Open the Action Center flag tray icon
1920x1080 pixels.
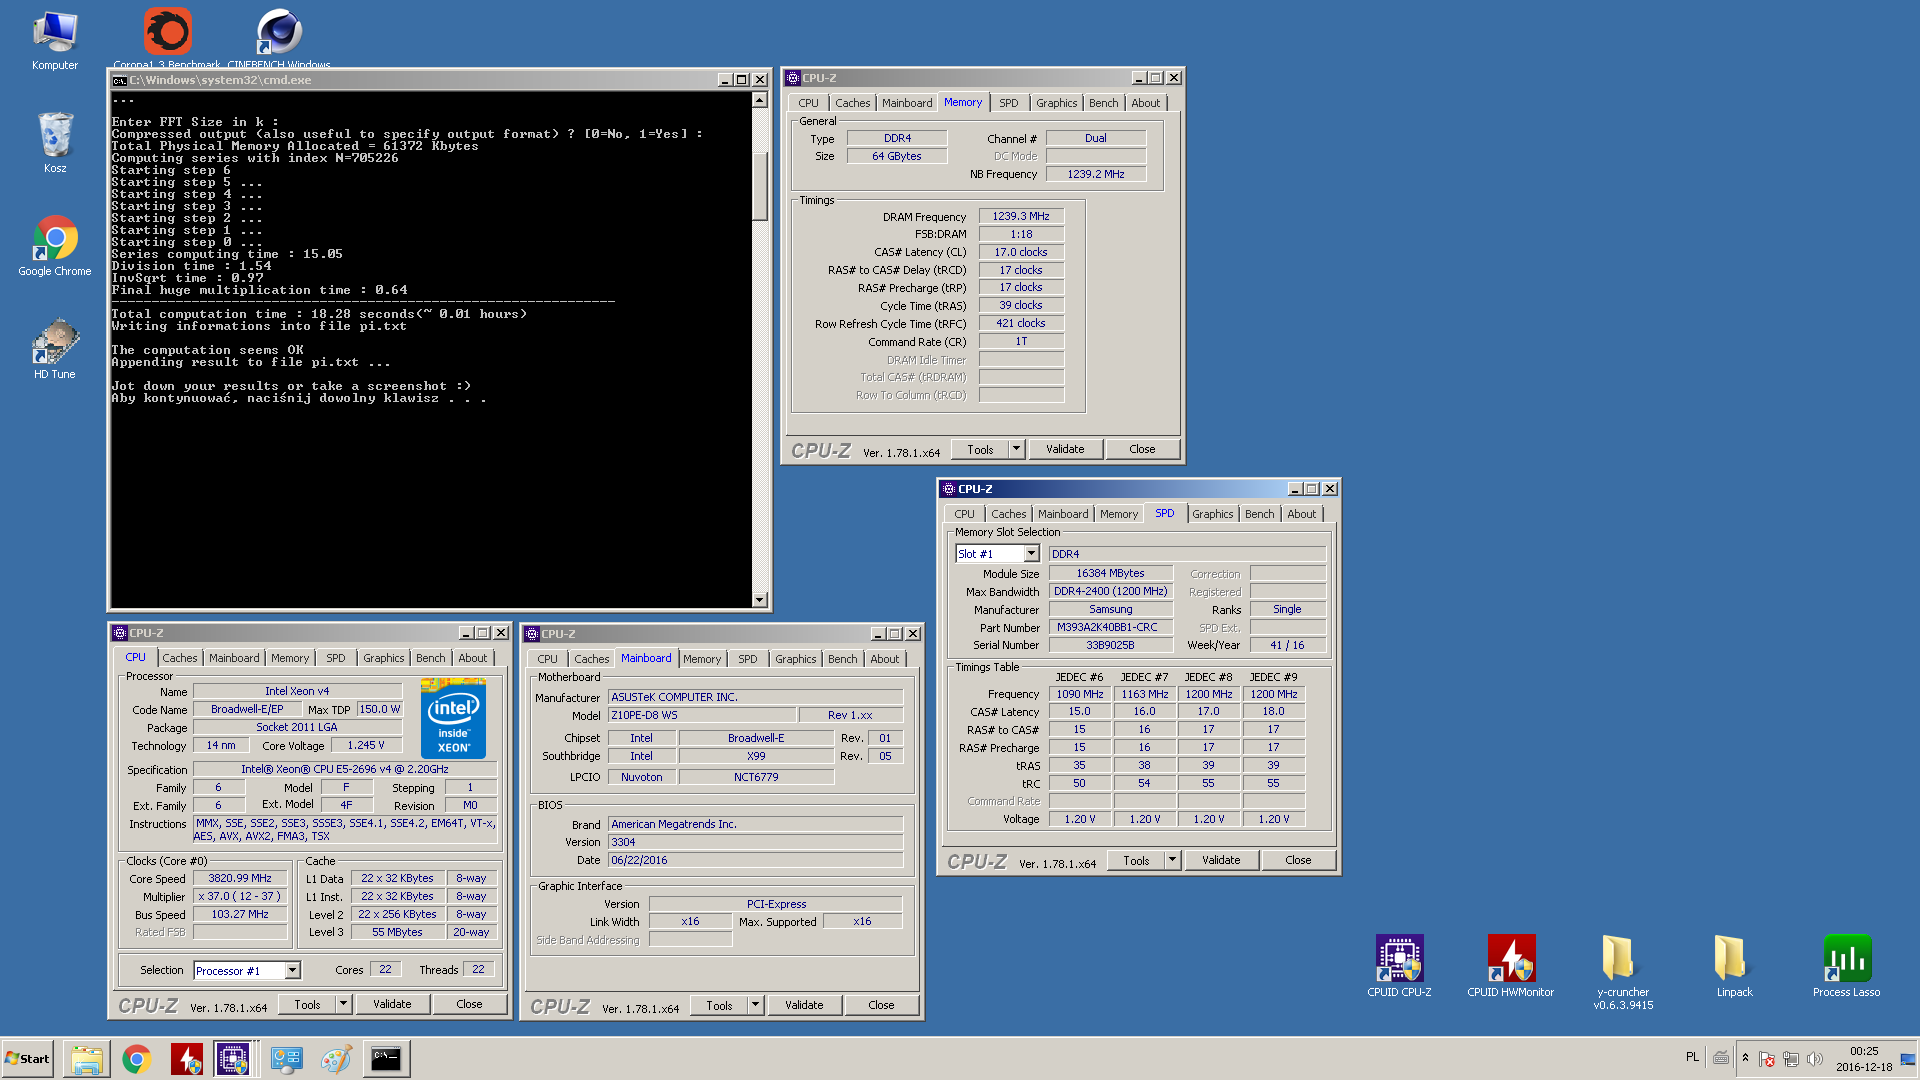tap(1767, 1059)
